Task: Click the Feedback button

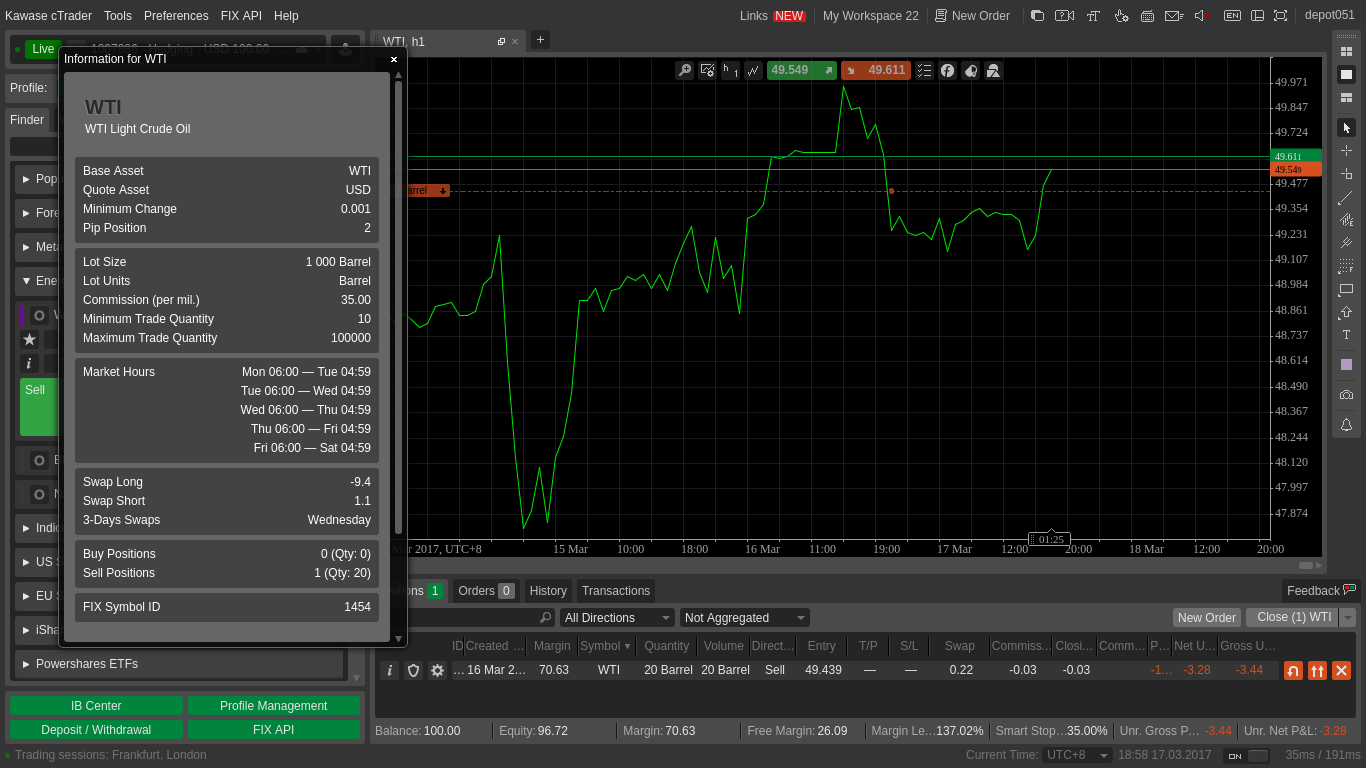Action: coord(1321,591)
